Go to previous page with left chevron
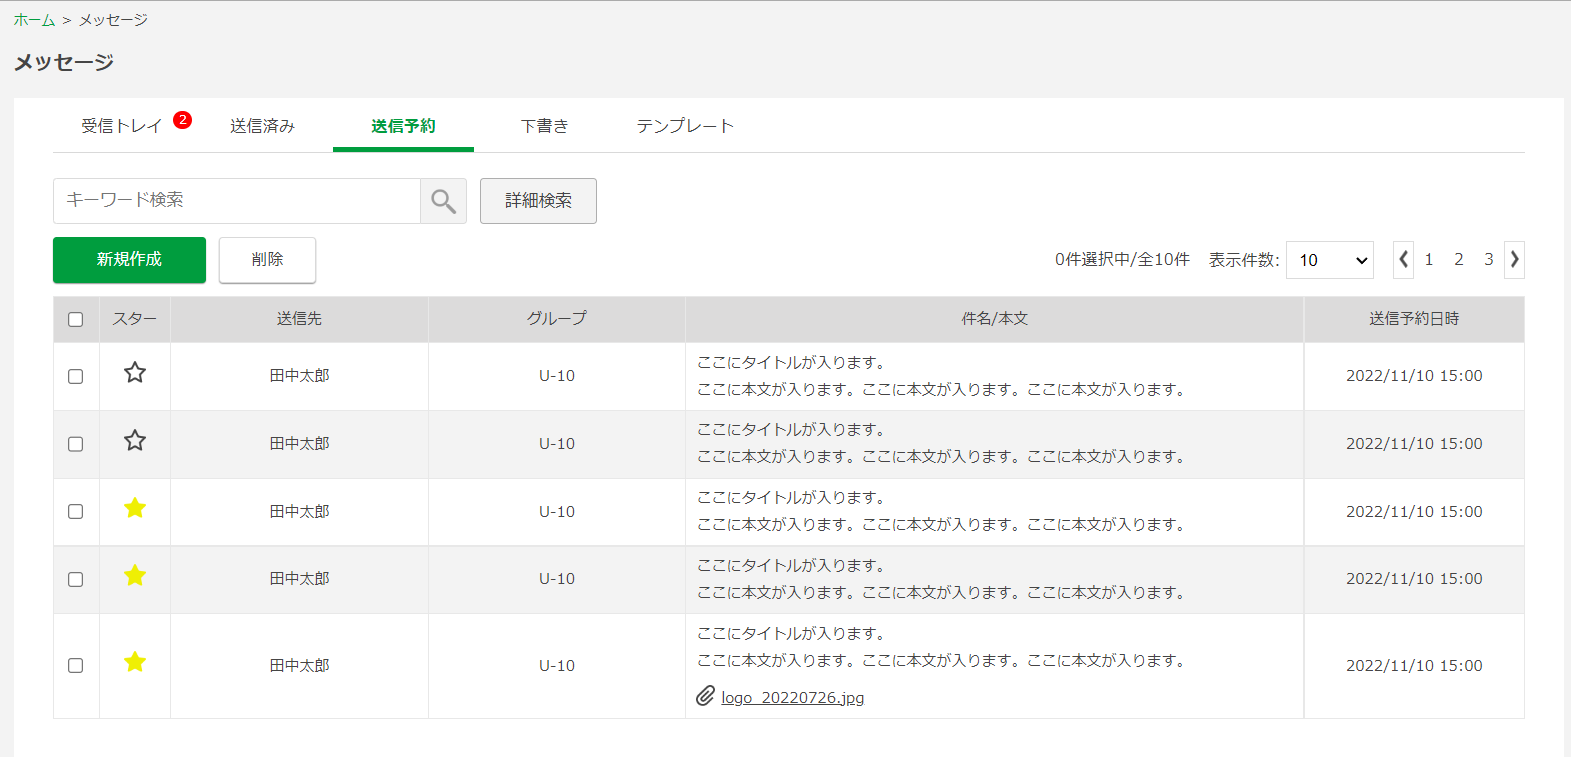Viewport: 1571px width, 757px height. pyautogui.click(x=1404, y=259)
